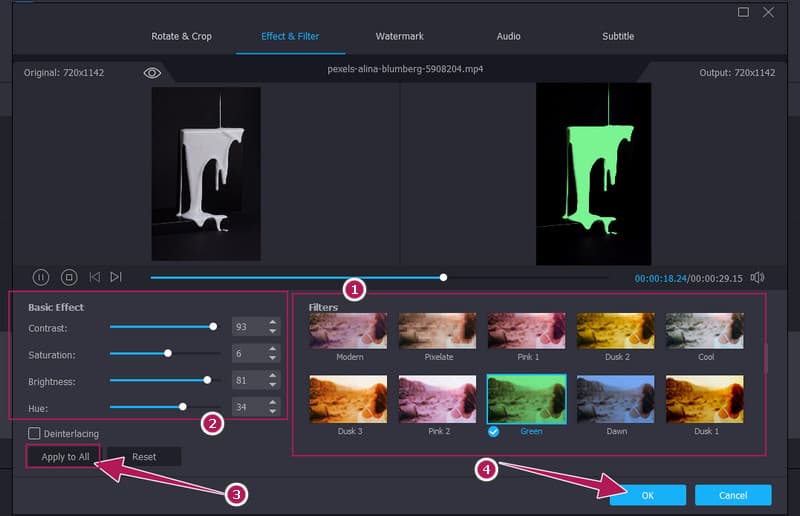Screen dimensions: 800x516
Task: Skip to the next frame
Action: 116,277
